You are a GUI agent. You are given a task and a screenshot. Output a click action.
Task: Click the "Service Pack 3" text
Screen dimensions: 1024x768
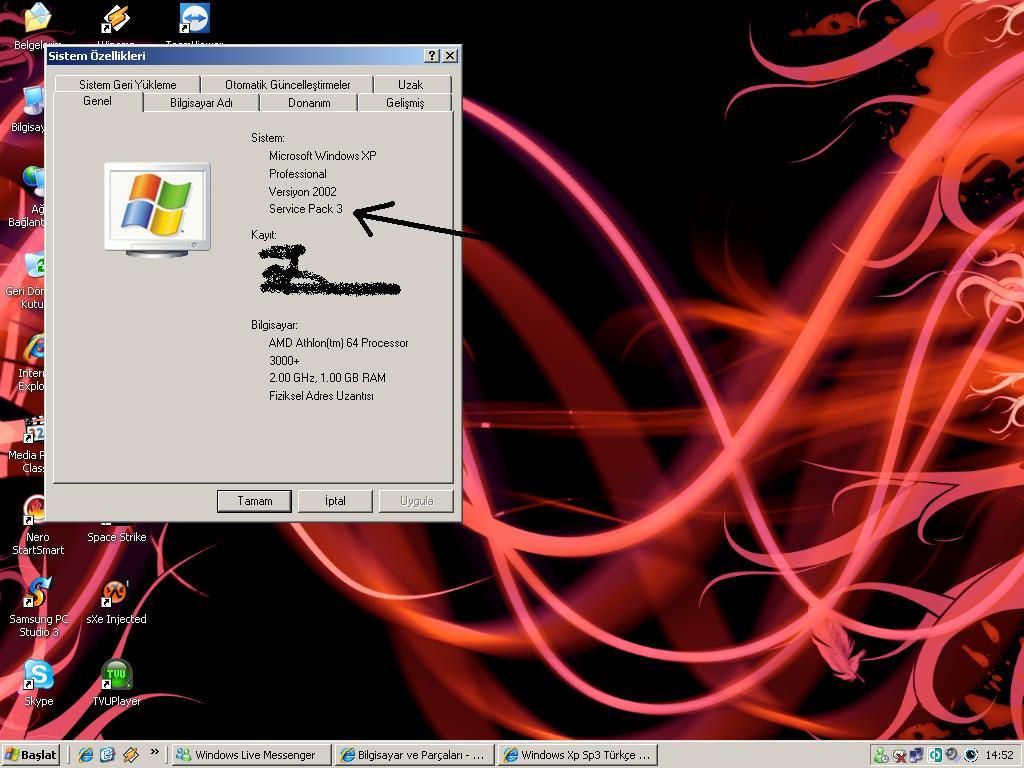[306, 208]
